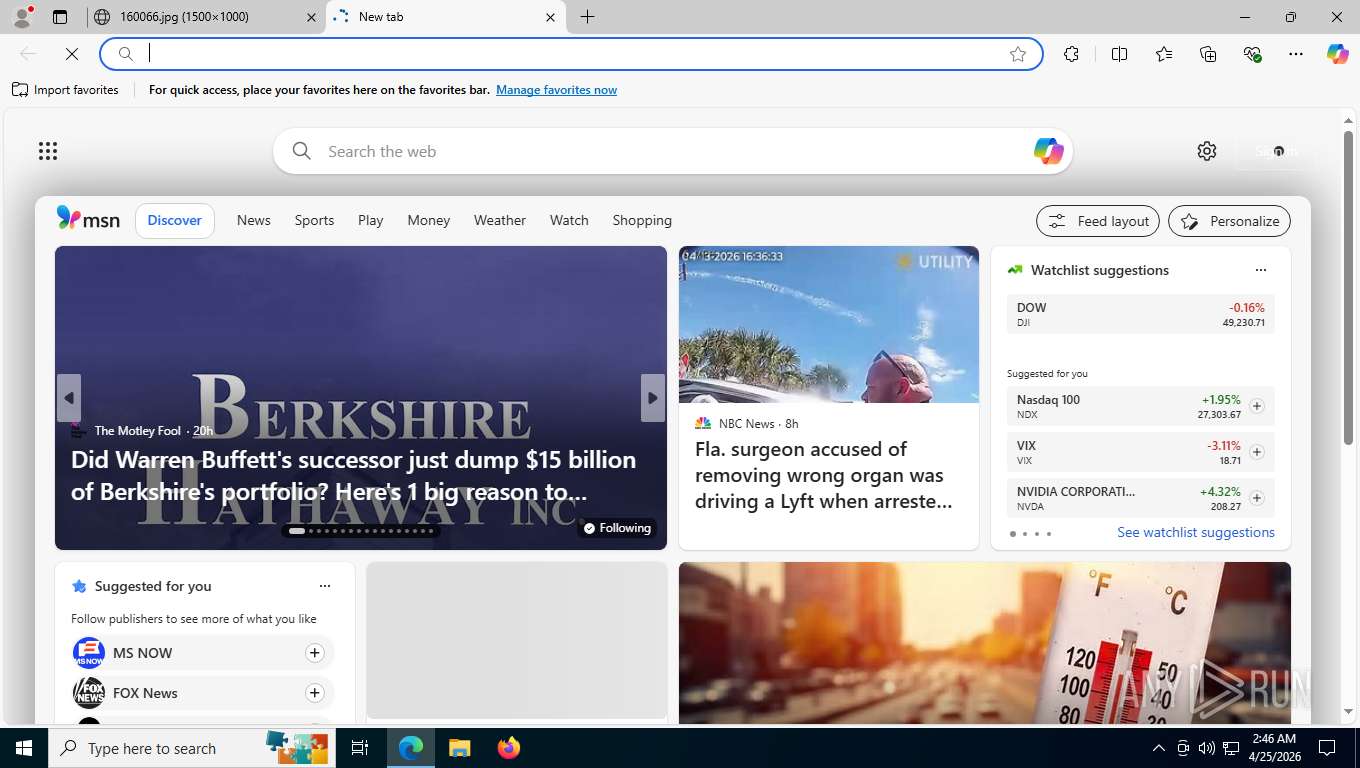Add Nasdaq 100 to watchlist

pyautogui.click(x=1257, y=406)
